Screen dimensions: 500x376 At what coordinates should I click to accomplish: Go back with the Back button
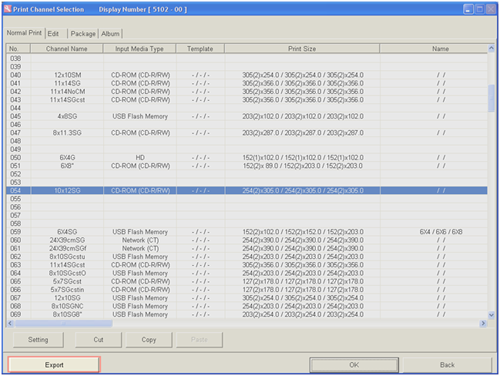tap(447, 365)
